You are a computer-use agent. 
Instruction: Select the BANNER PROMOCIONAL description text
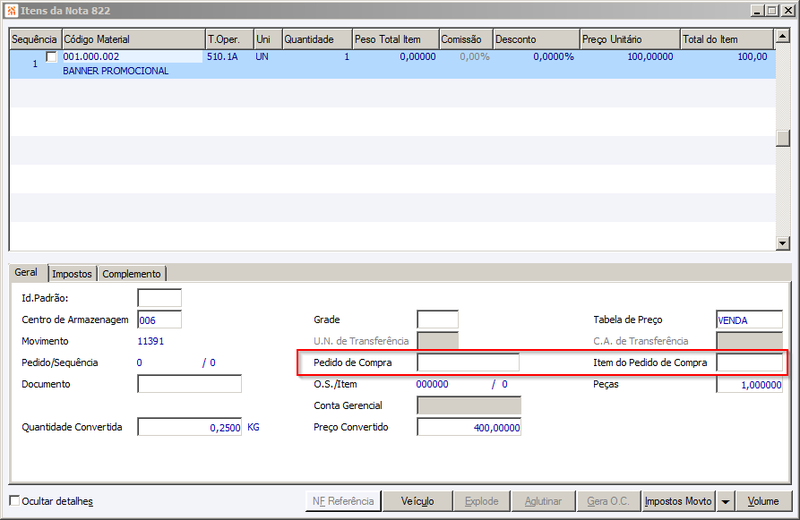click(116, 71)
